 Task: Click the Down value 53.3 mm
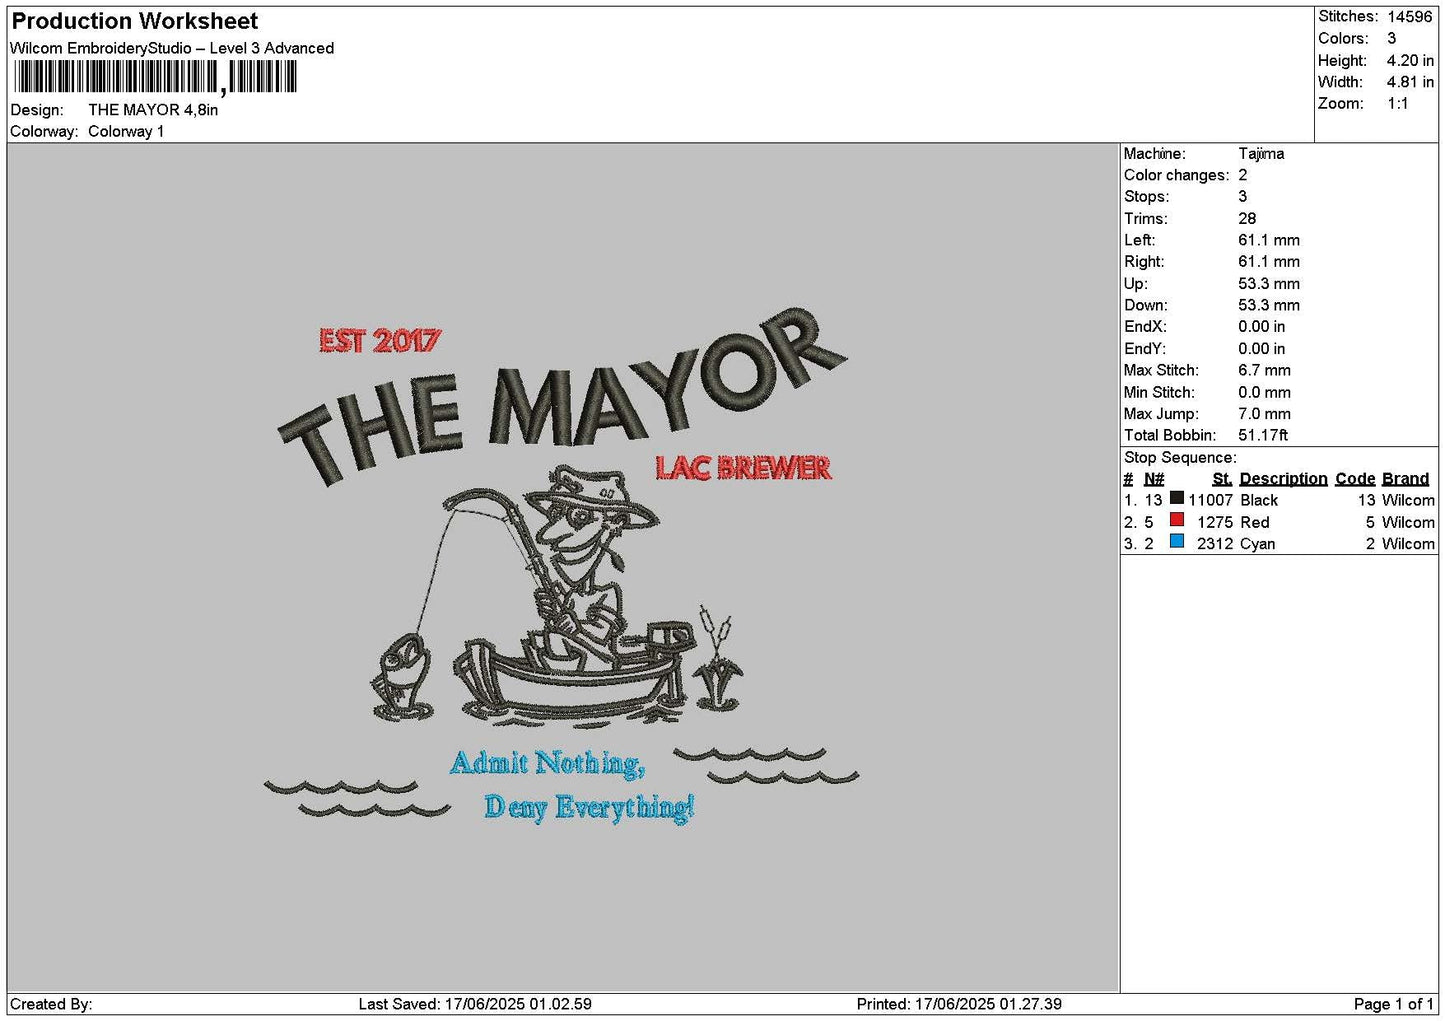(x=1269, y=305)
